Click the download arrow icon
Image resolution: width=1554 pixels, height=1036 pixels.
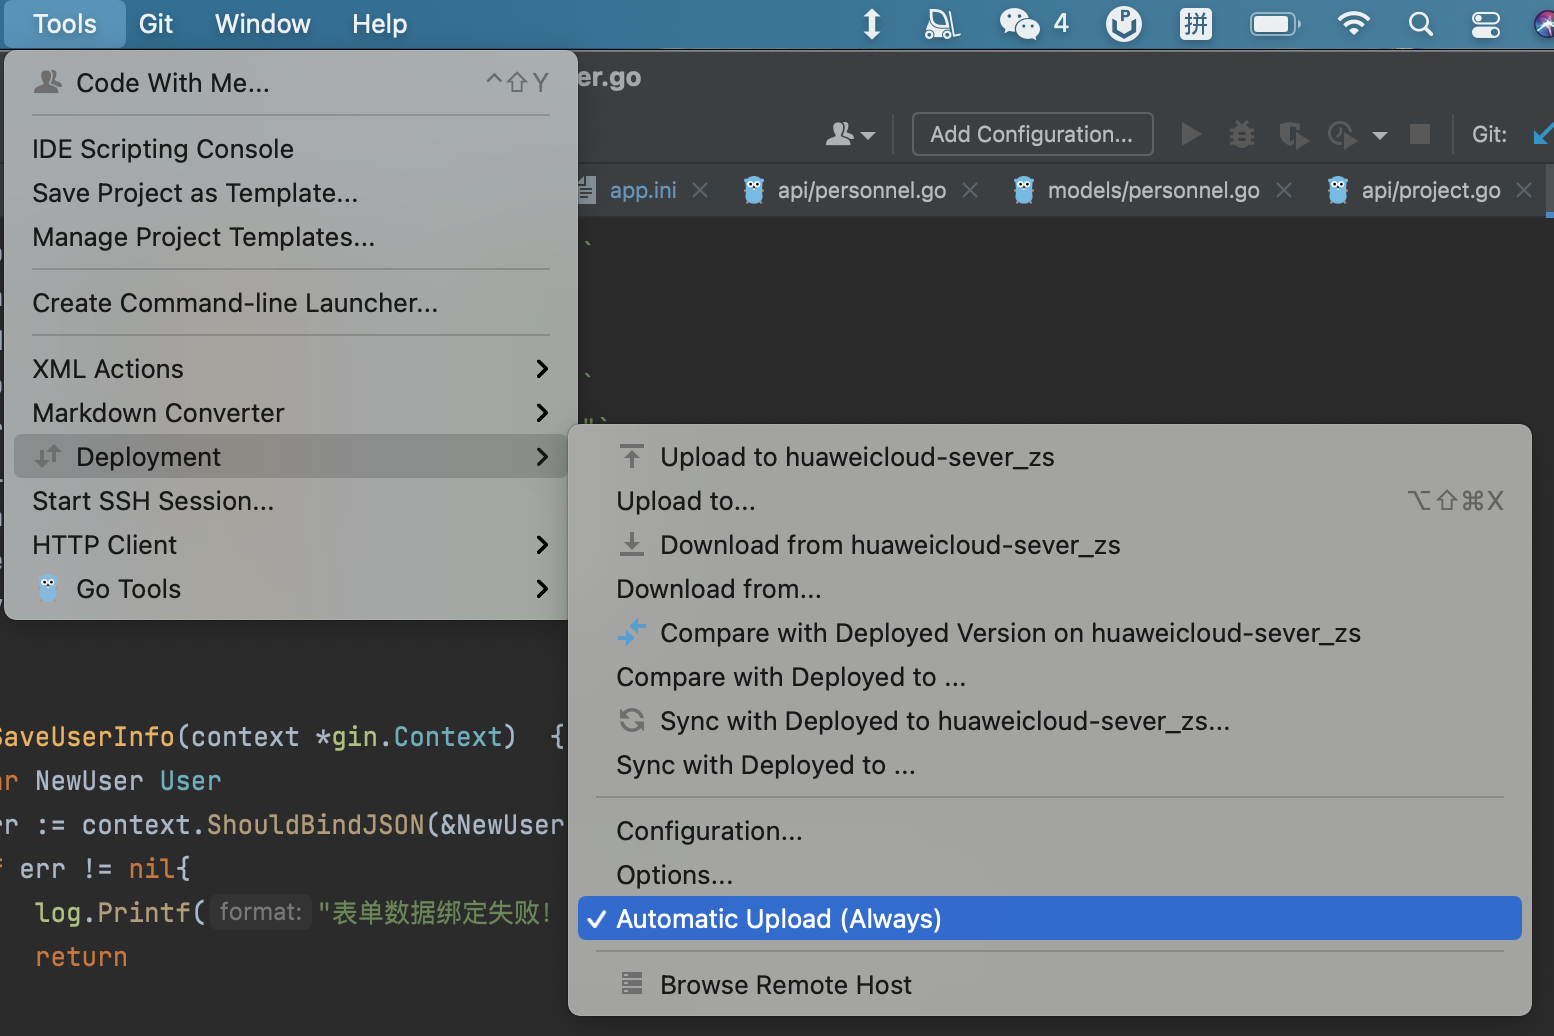pyautogui.click(x=632, y=544)
